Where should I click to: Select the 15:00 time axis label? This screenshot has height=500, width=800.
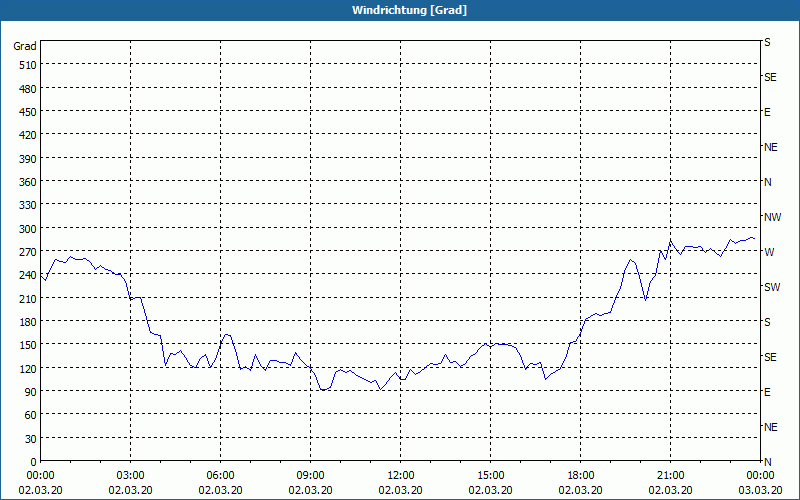point(490,476)
